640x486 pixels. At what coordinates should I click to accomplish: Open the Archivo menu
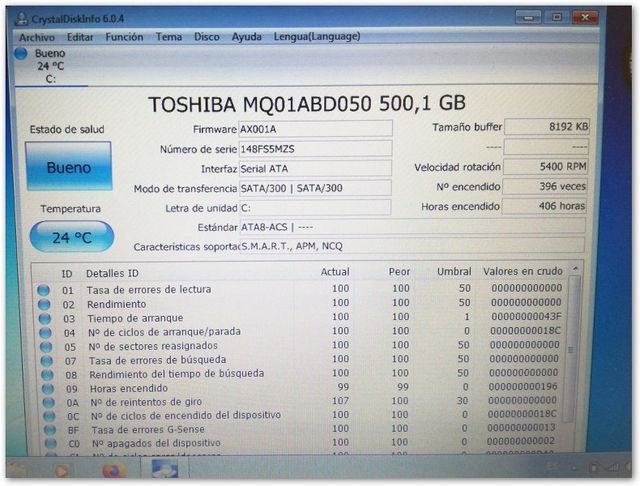(37, 37)
